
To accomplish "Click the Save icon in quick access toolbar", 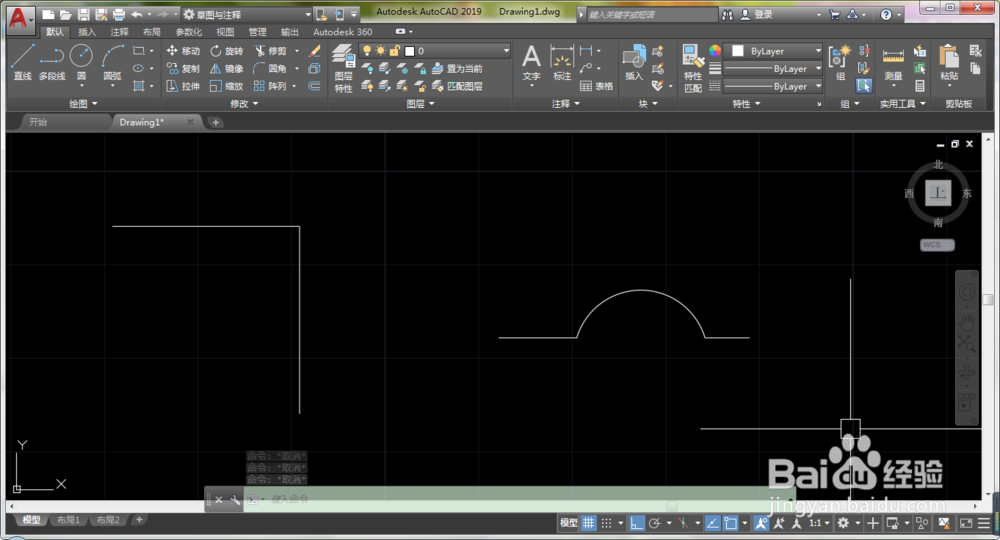I will click(x=84, y=14).
